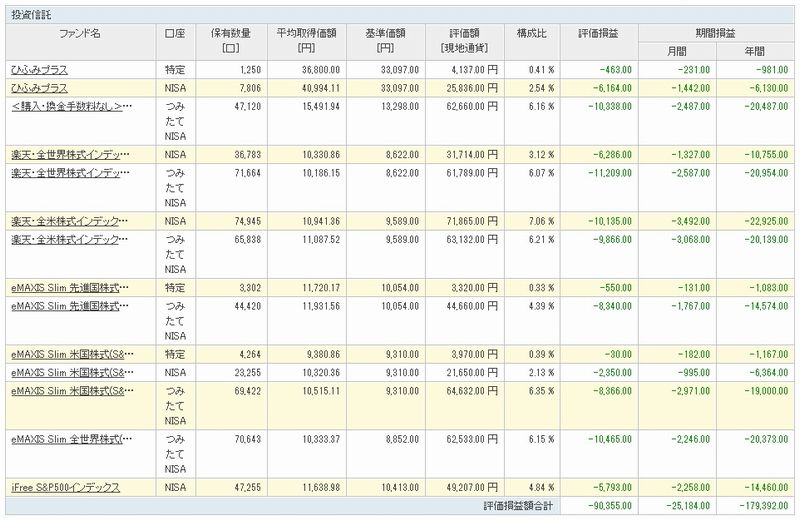This screenshot has width=800, height=521.
Task: Click the 平均取得価額 [円] column header
Action: coord(307,41)
